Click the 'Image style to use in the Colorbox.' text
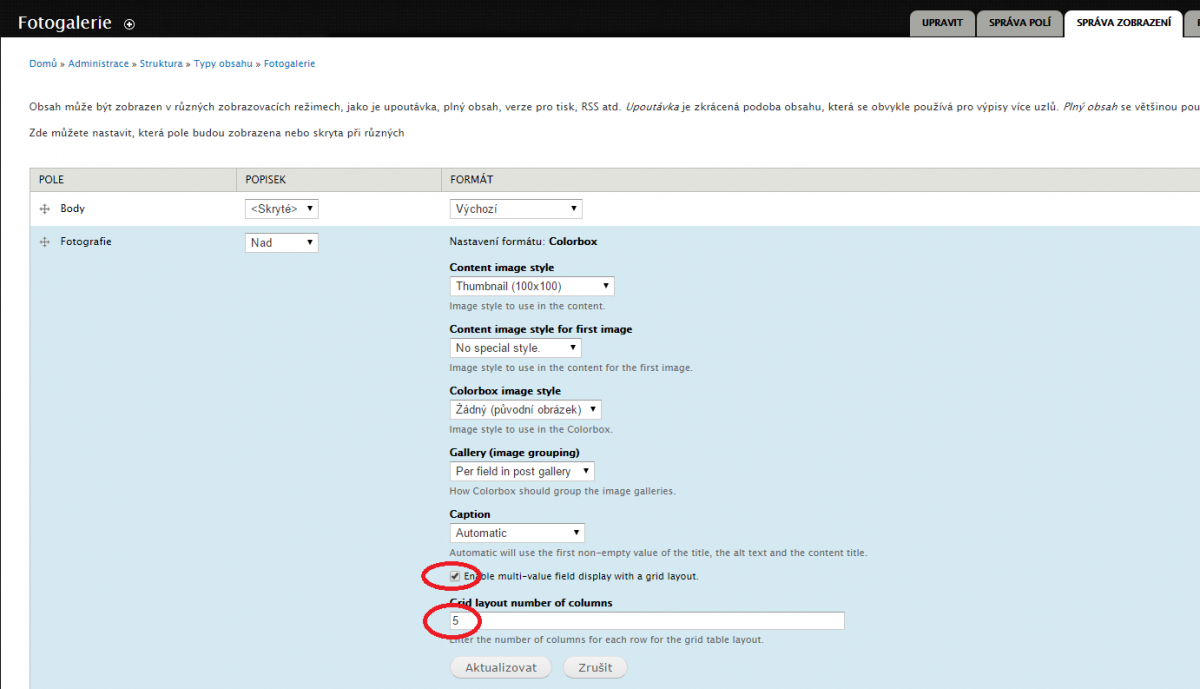The width and height of the screenshot is (1200, 689). point(531,430)
